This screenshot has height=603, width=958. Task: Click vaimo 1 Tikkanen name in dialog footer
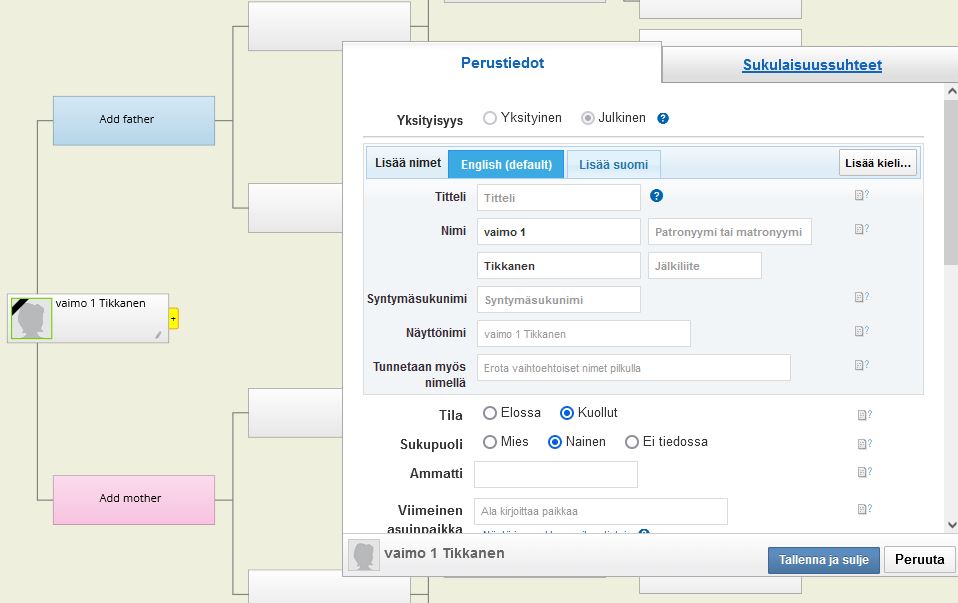tap(444, 554)
